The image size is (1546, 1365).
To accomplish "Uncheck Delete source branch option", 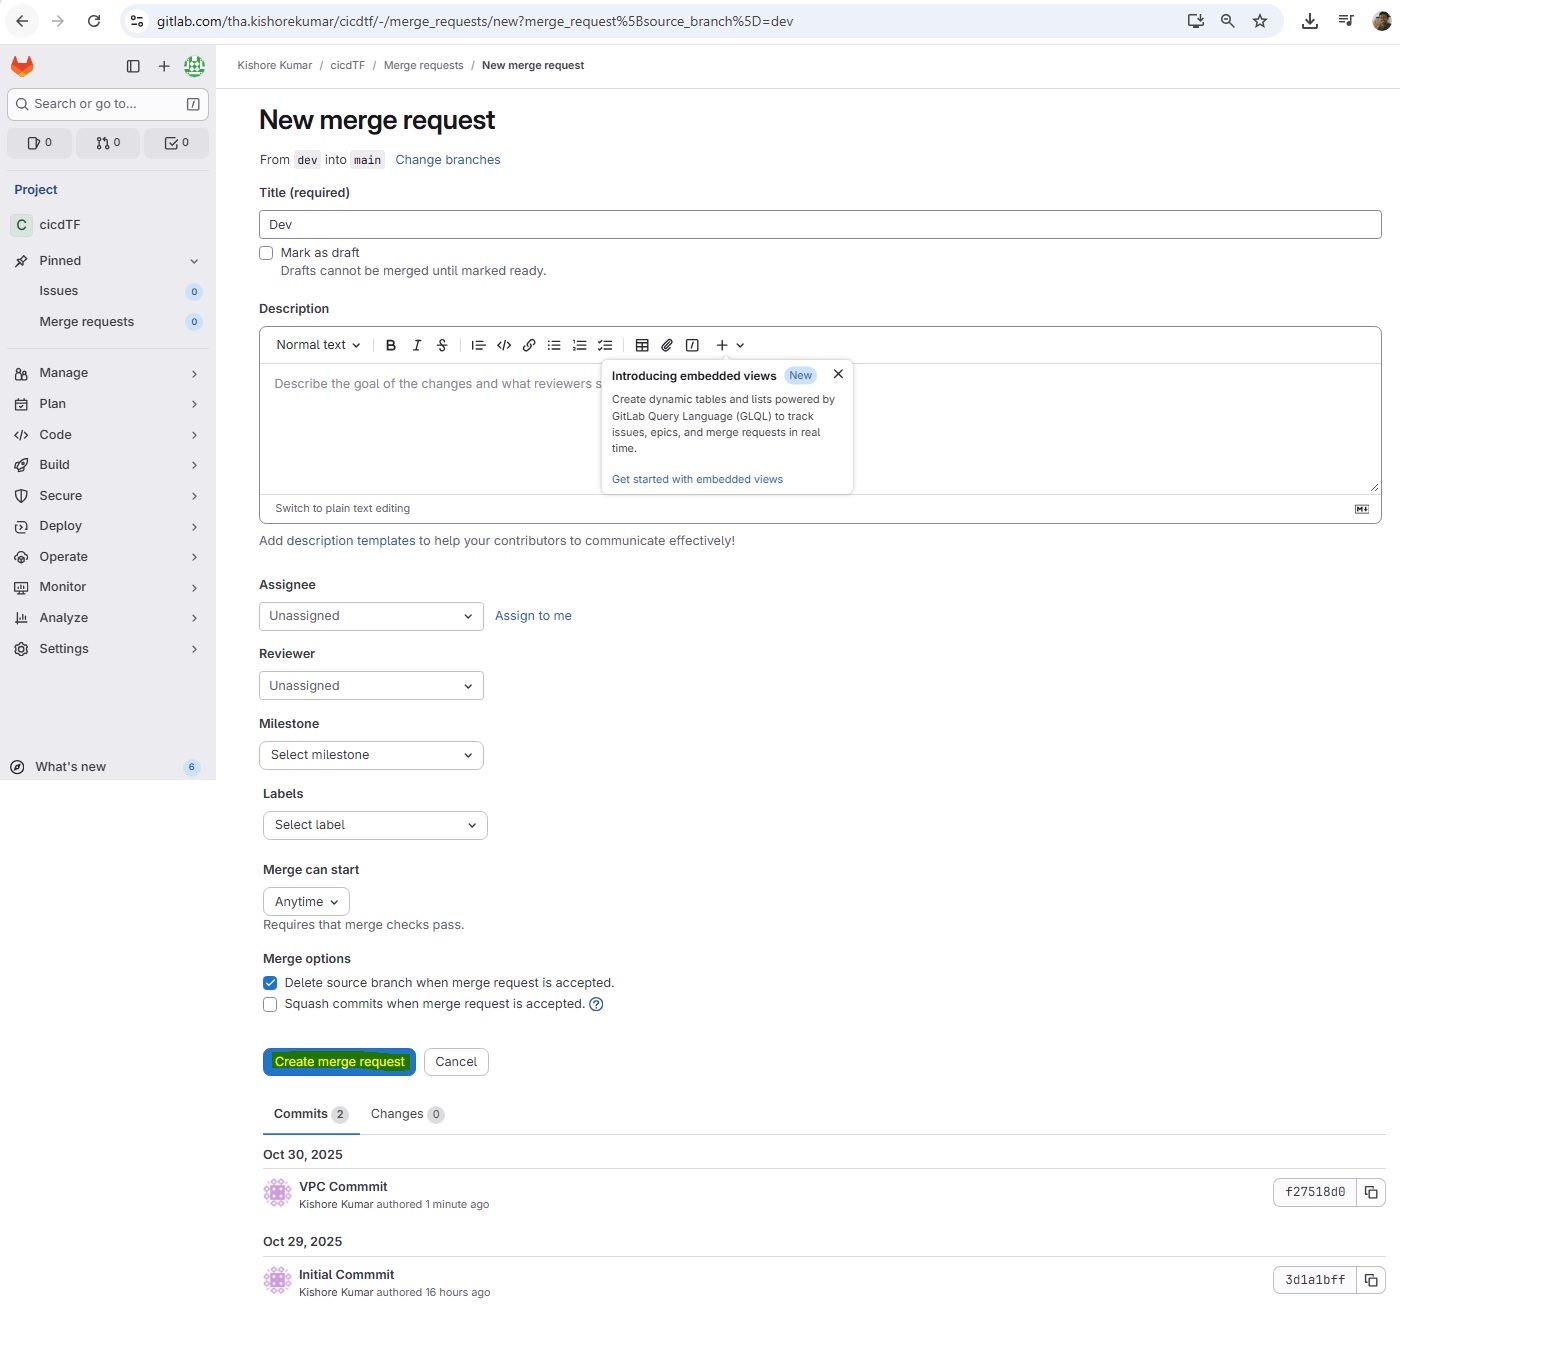I will (x=270, y=983).
